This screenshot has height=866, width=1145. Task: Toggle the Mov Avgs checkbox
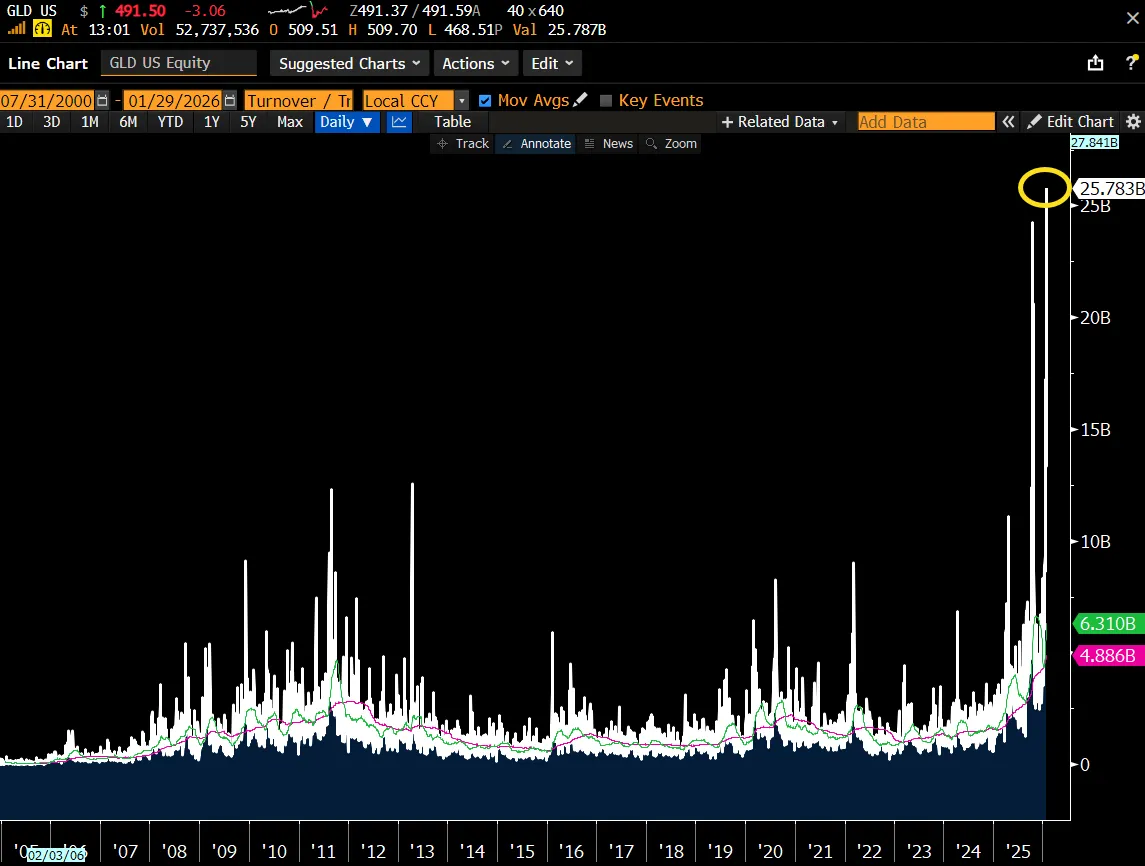pyautogui.click(x=485, y=100)
